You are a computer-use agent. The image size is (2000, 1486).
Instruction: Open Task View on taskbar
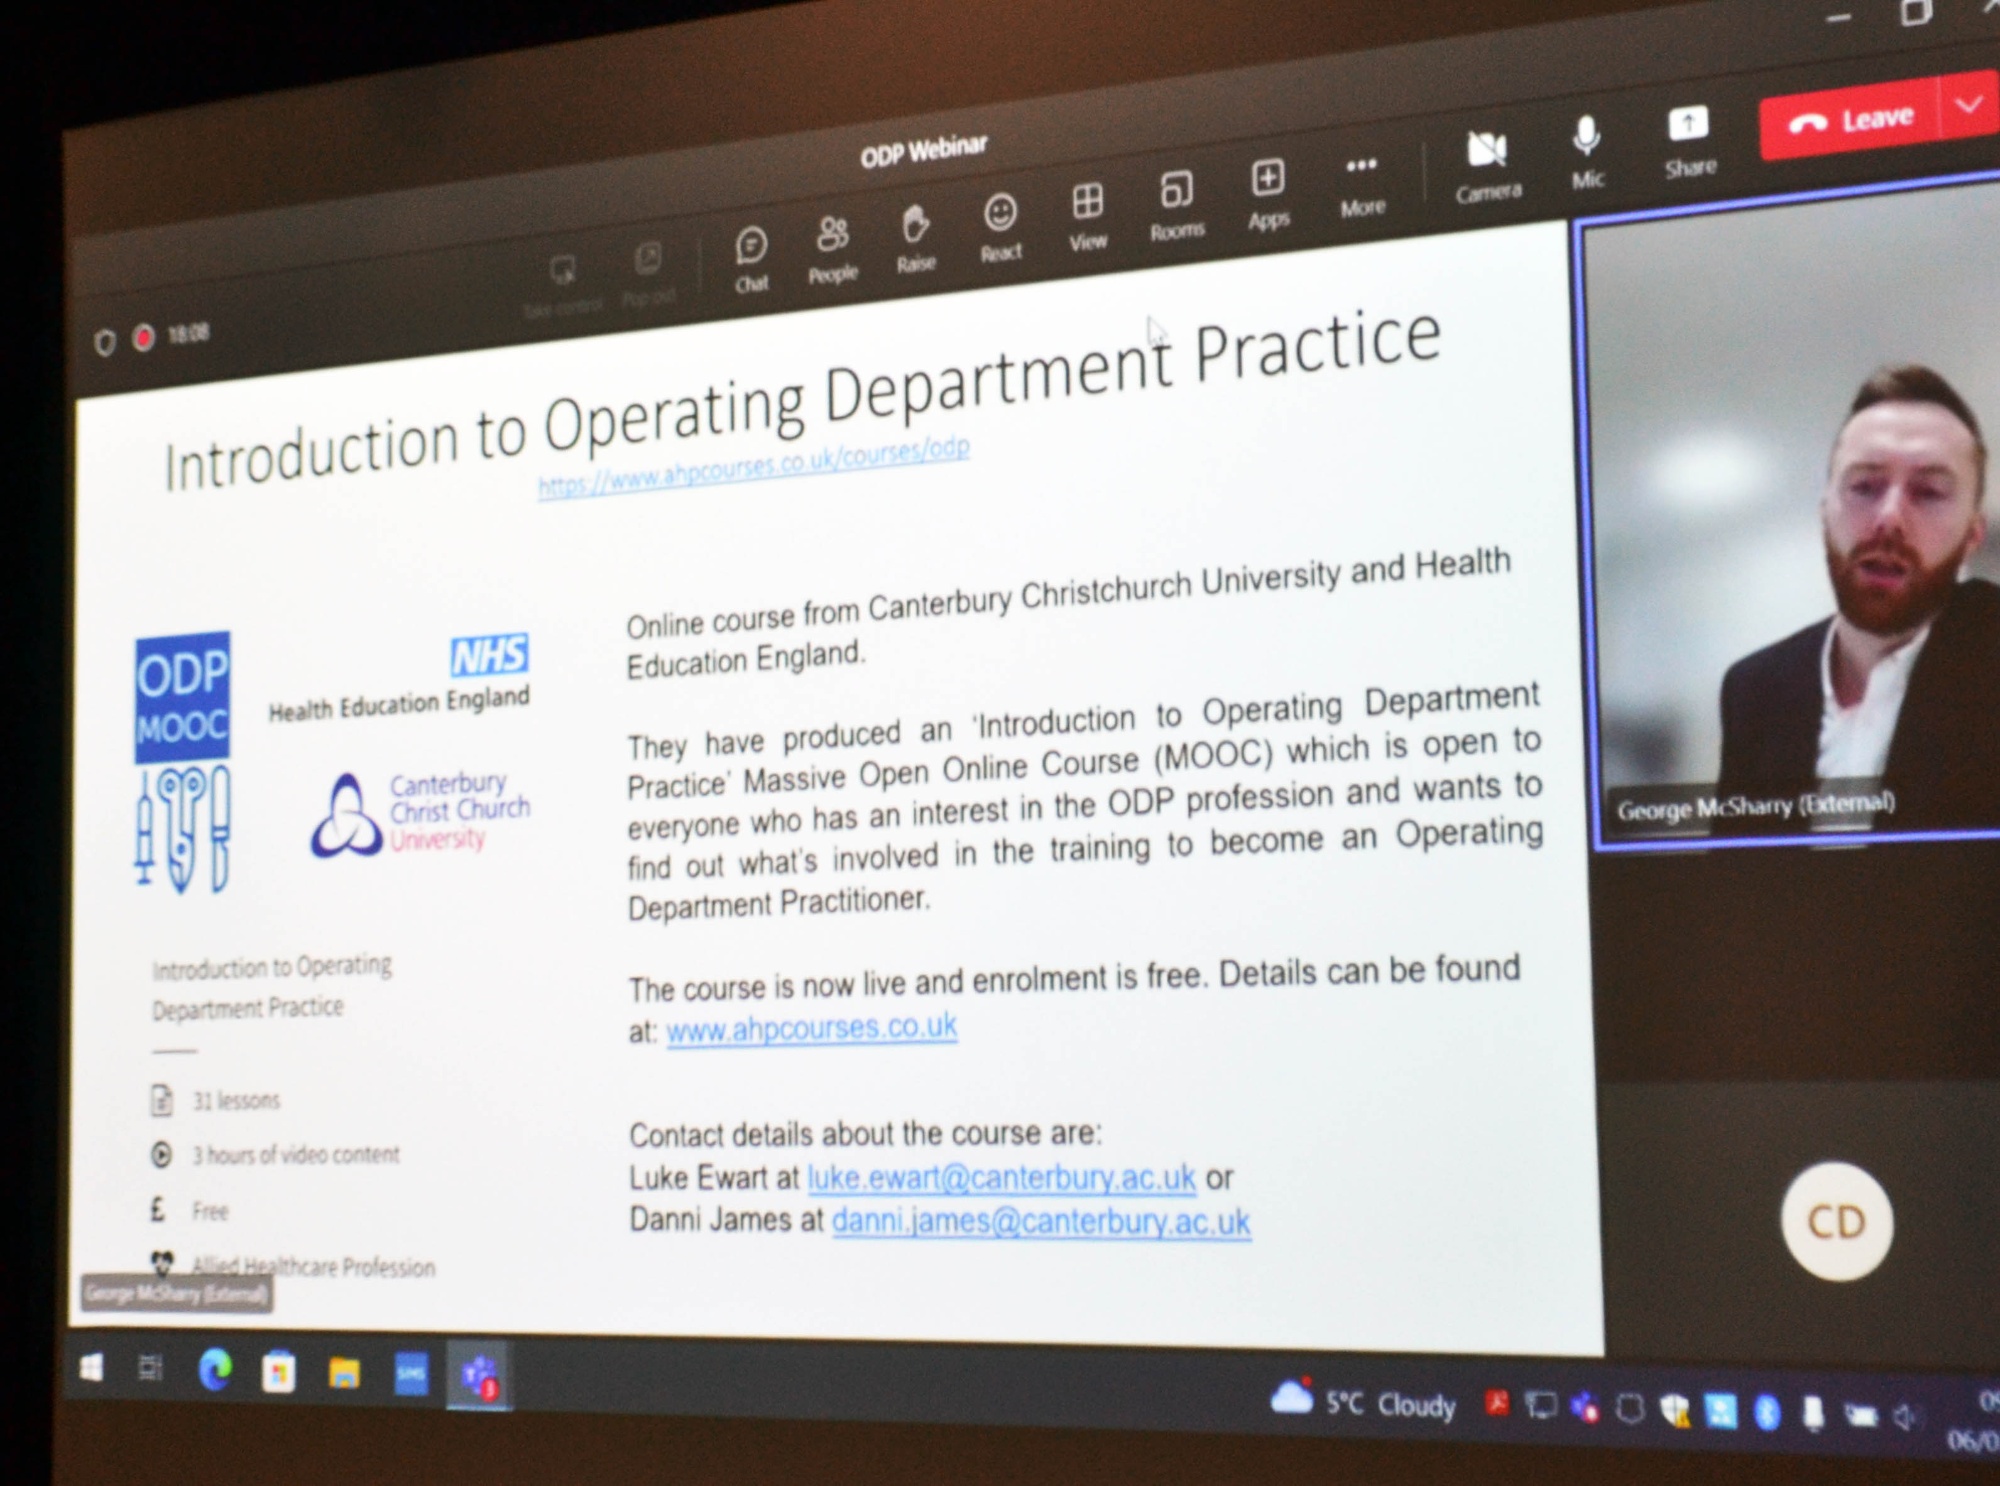click(150, 1368)
